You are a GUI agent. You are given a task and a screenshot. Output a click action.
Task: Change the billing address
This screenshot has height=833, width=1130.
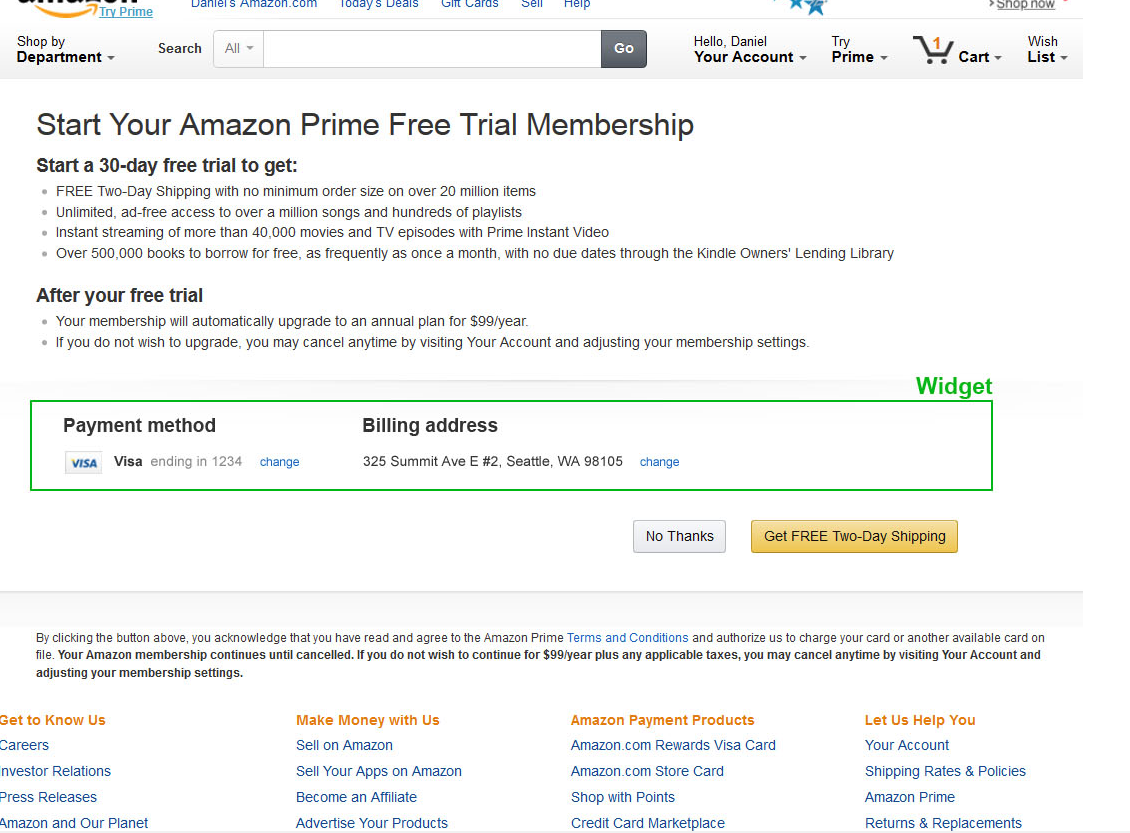click(x=659, y=462)
